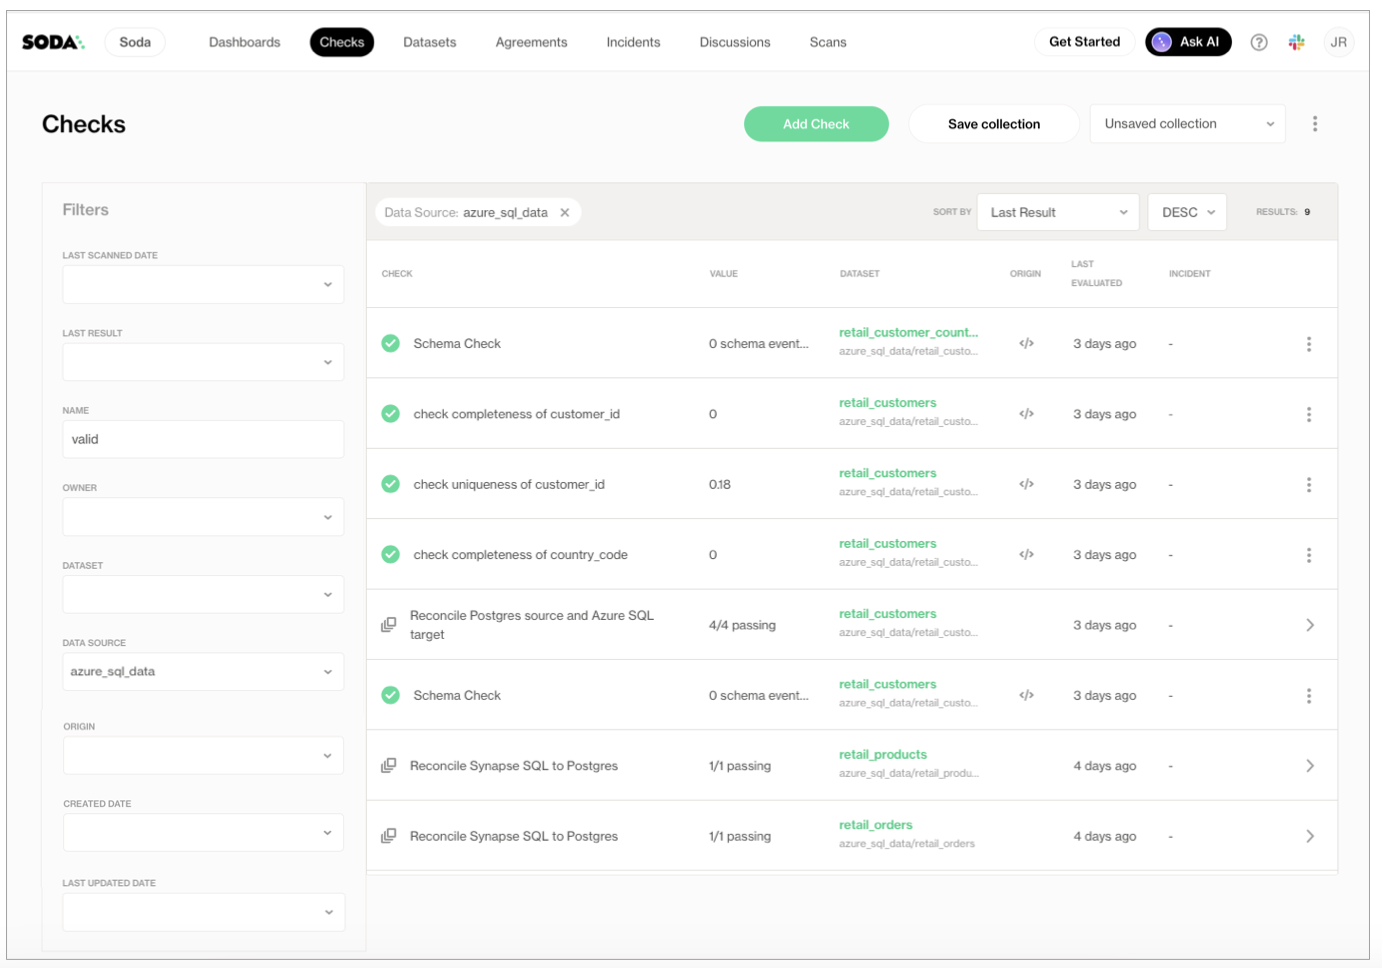This screenshot has width=1382, height=968.
Task: Click the Name filter input field
Action: [x=203, y=440]
